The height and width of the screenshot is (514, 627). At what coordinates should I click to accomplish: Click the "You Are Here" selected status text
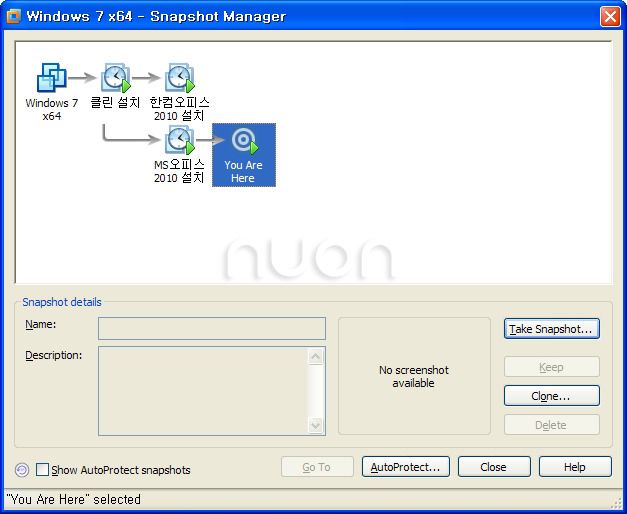74,499
